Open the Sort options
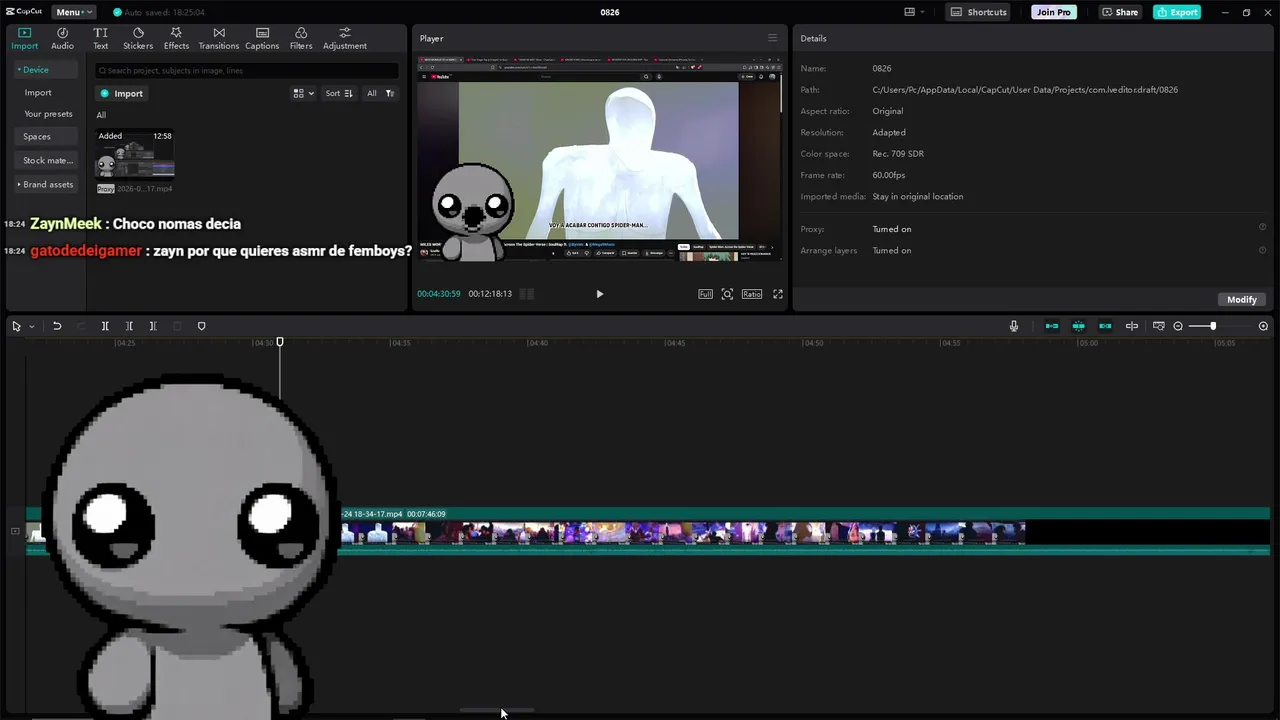The image size is (1280, 720). point(339,94)
